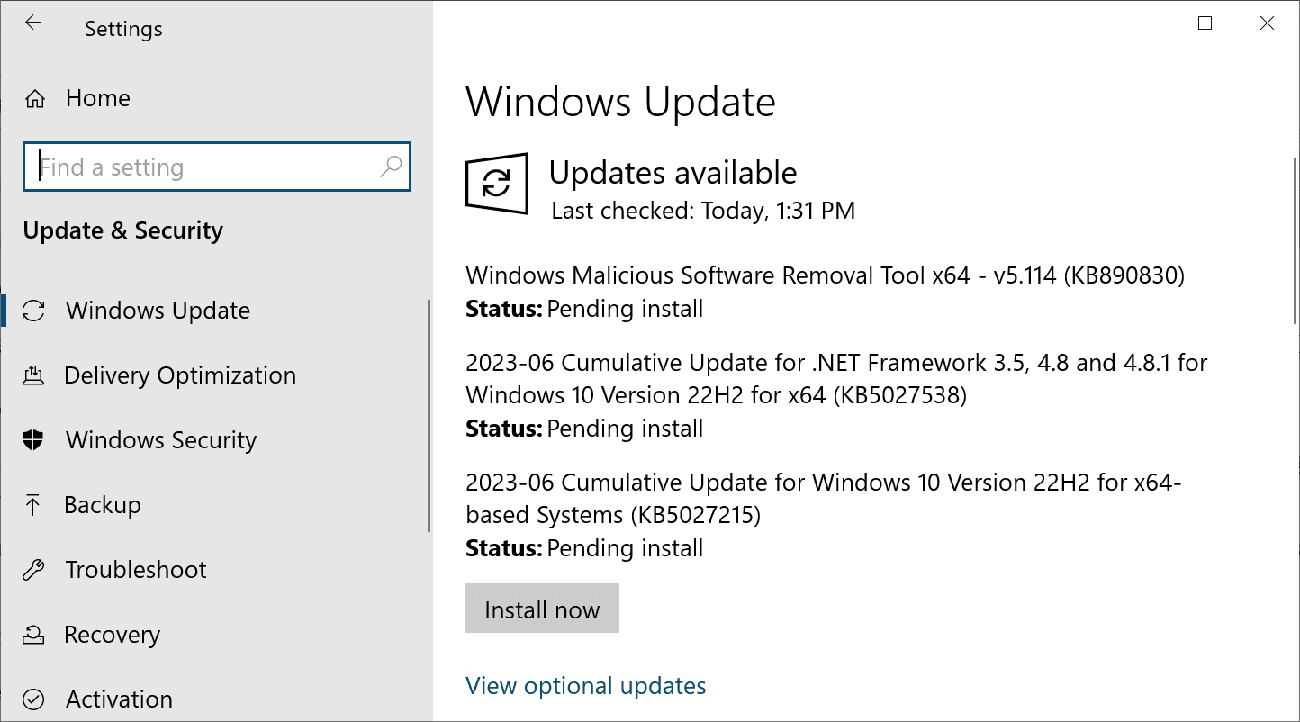Click the Recovery icon in the sidebar

point(33,634)
